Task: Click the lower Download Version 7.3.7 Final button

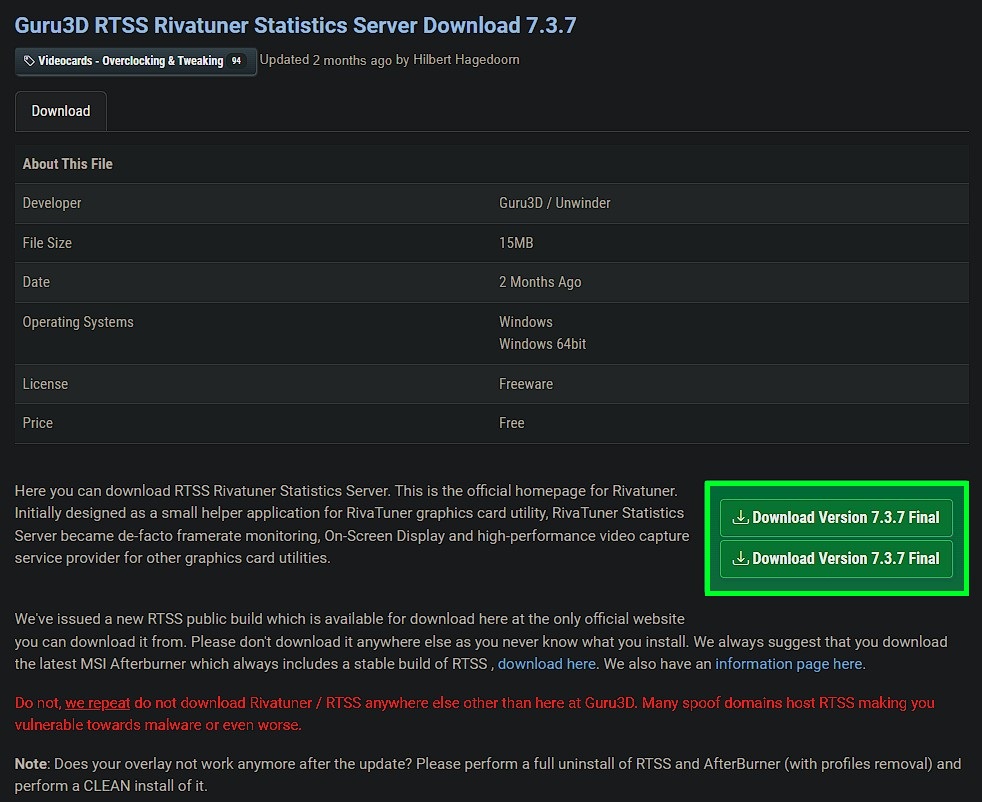Action: click(836, 558)
